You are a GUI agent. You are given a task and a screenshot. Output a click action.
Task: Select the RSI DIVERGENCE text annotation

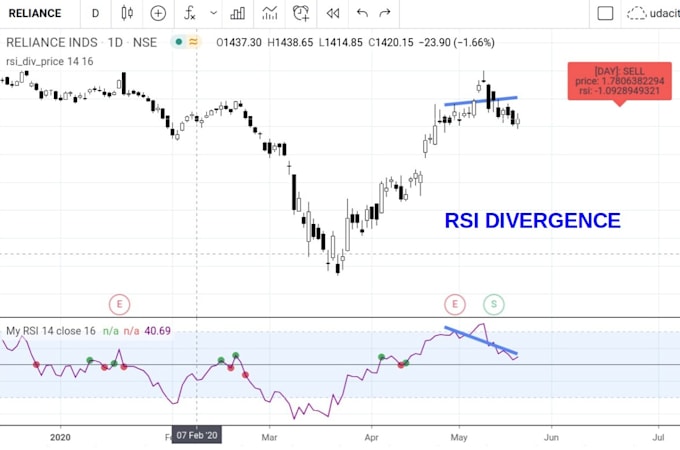tap(533, 221)
